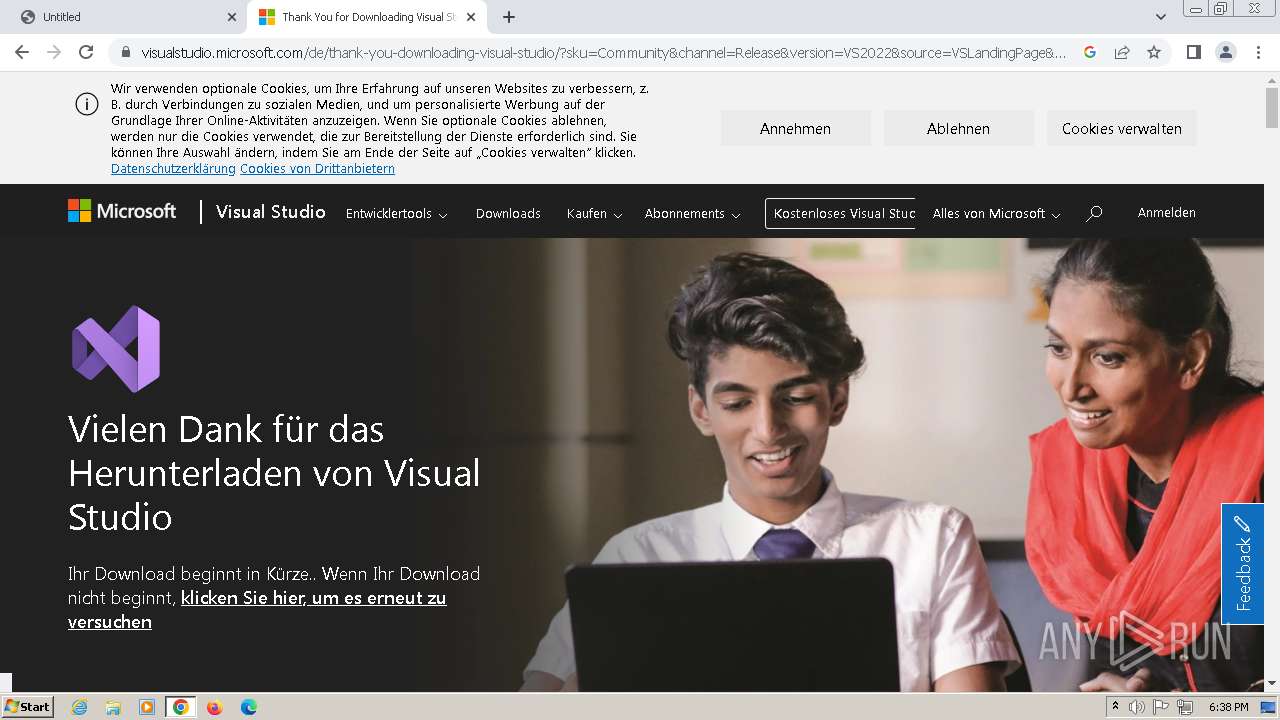The width and height of the screenshot is (1280, 720).
Task: Click tab search chevron
Action: (x=1160, y=17)
